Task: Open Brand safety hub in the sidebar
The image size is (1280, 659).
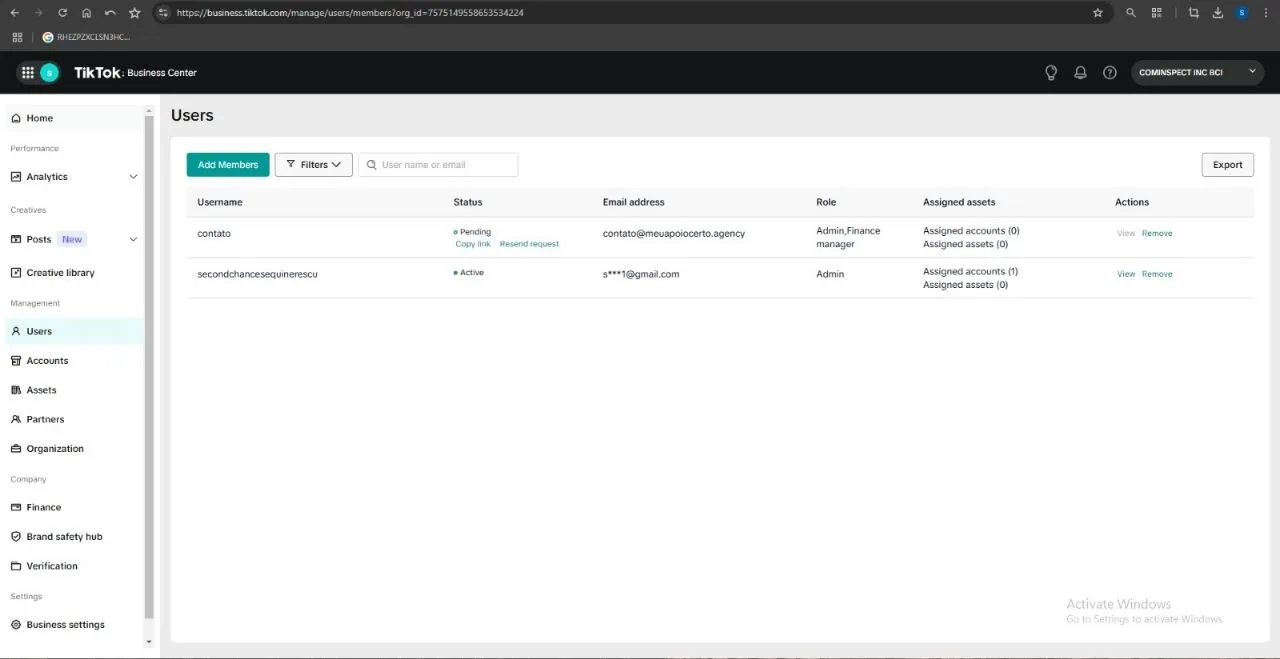Action: [x=75, y=537]
